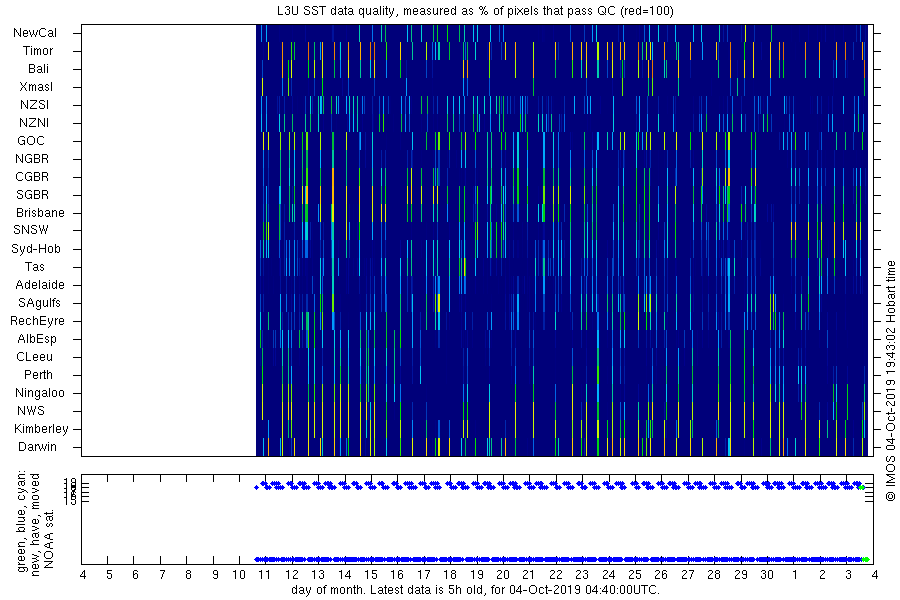Click day 6 axis tick label
The width and height of the screenshot is (900, 600).
135,575
